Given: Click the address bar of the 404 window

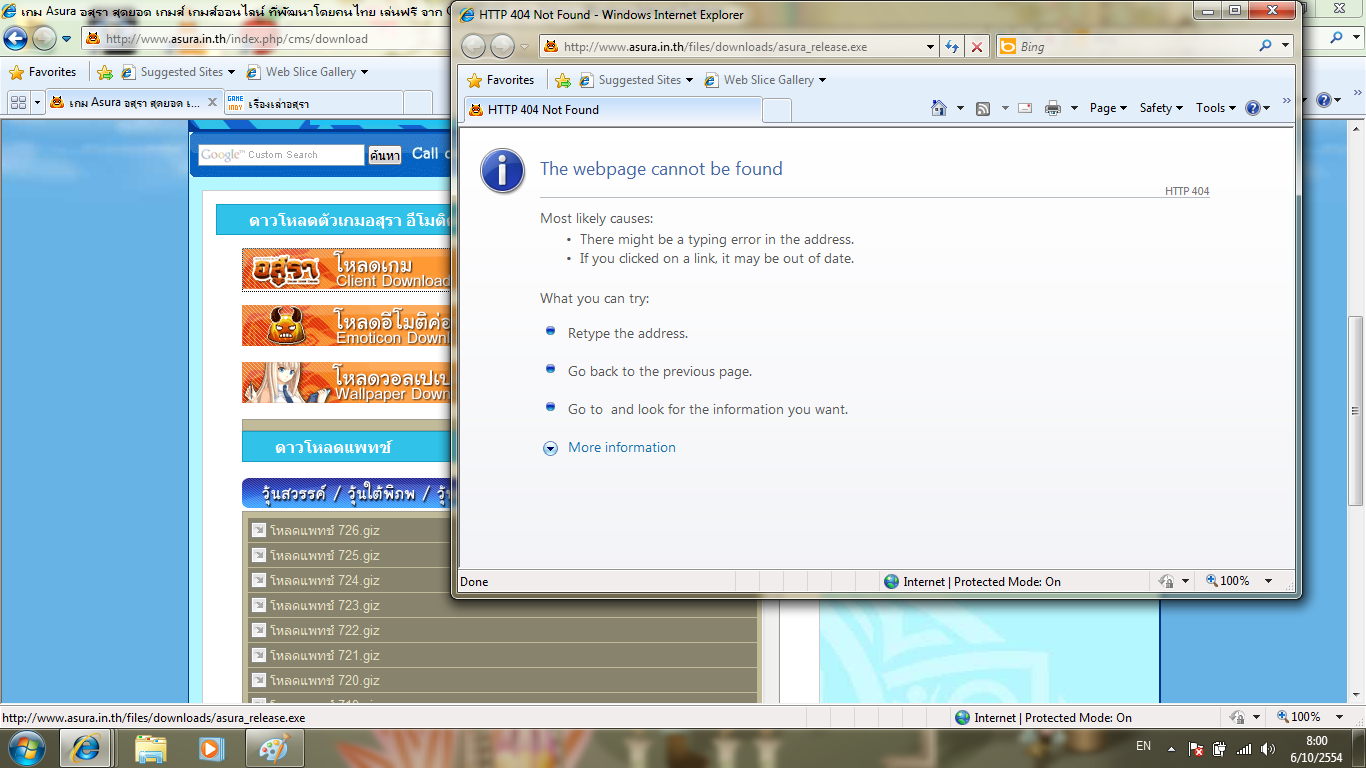Looking at the screenshot, I should point(730,46).
